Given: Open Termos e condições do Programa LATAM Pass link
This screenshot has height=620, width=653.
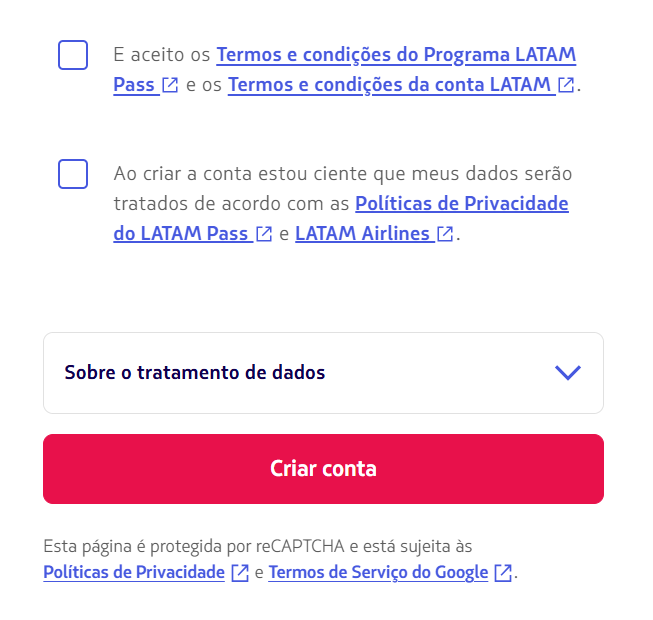Looking at the screenshot, I should tap(395, 55).
